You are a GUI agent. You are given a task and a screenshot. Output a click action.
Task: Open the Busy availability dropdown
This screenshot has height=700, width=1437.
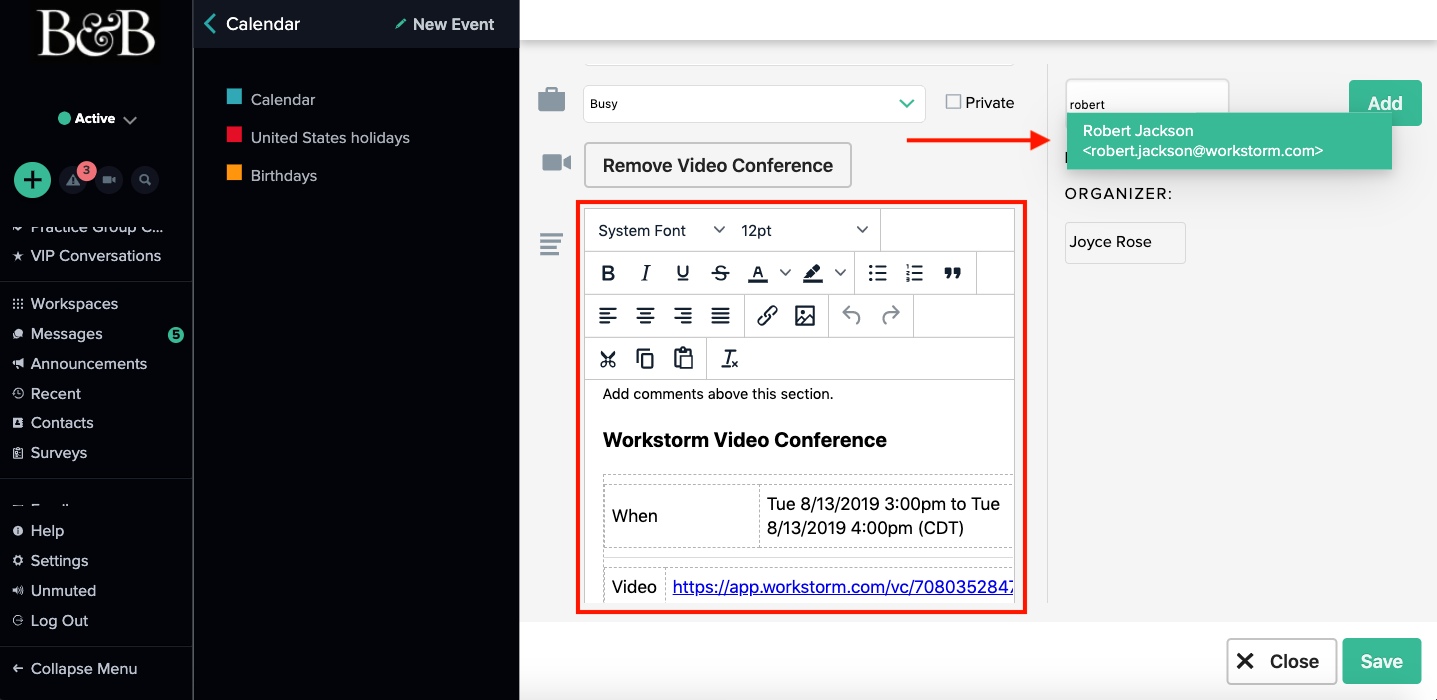[x=754, y=103]
